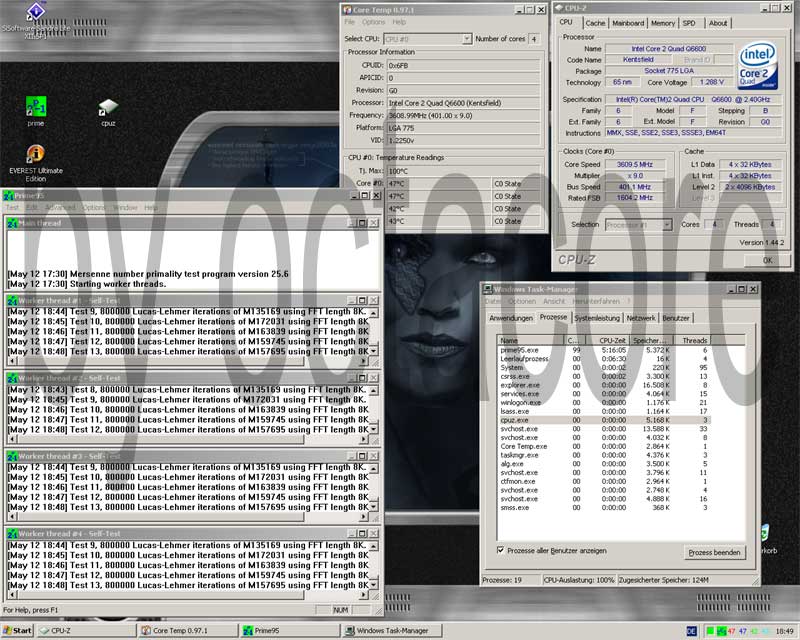Click Worker thread #3 window icon

tap(12, 456)
